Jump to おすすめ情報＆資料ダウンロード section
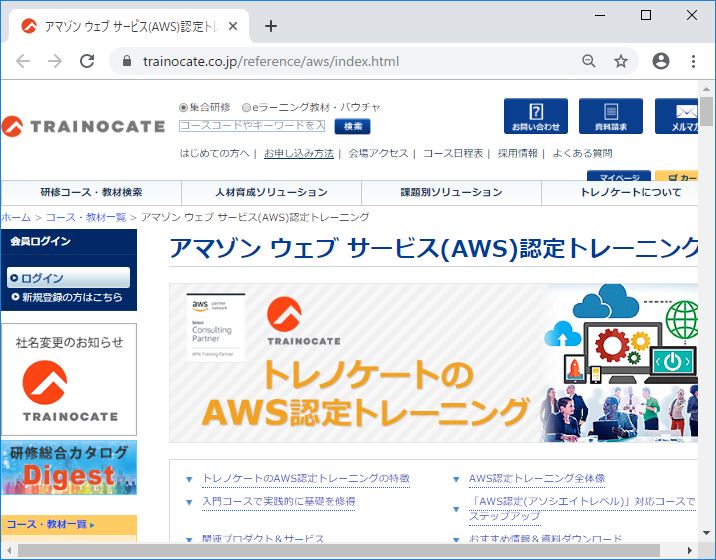 tap(545, 538)
